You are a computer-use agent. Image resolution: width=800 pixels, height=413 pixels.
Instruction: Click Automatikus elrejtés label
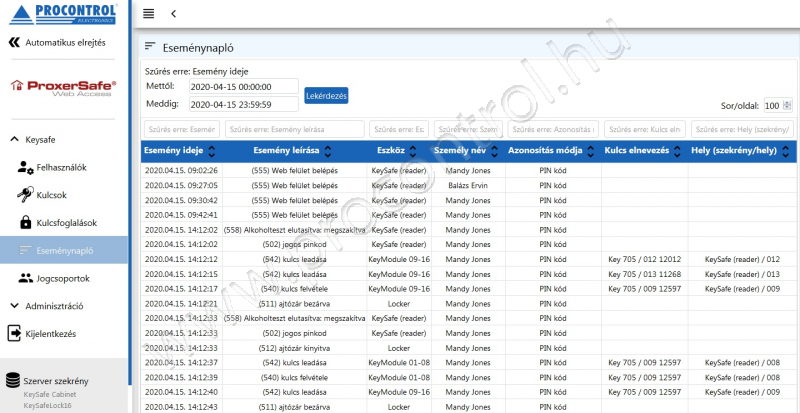point(65,42)
